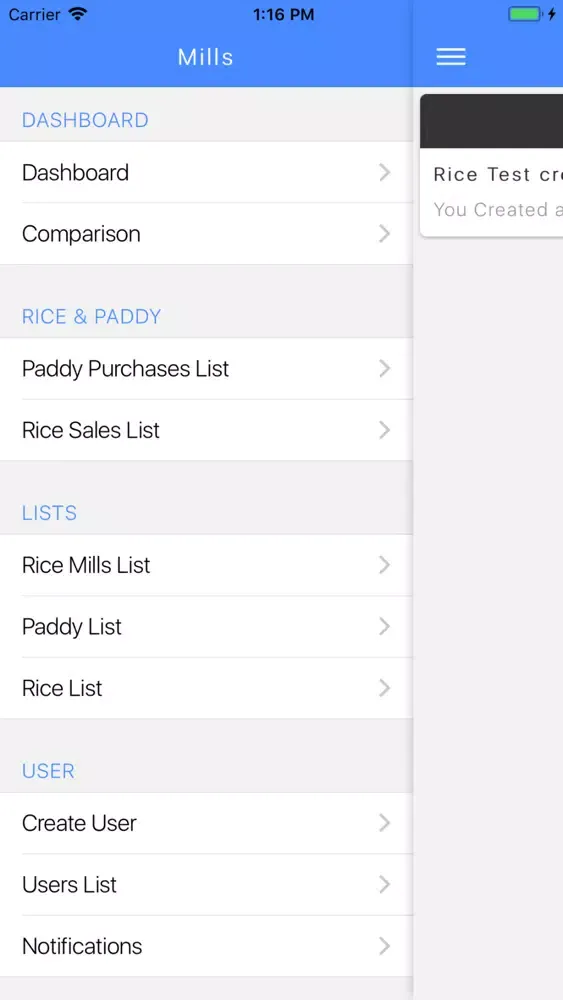Select Comparison from the menu
Screen dimensions: 563x1000
(207, 233)
